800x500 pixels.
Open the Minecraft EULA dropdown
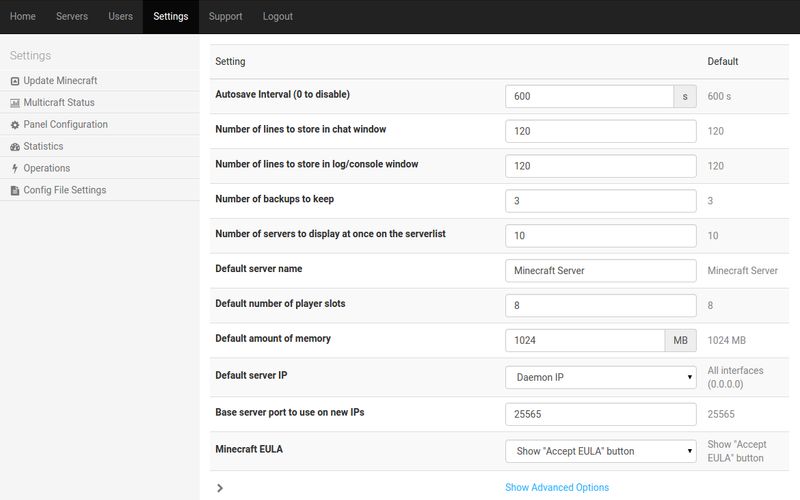click(600, 451)
